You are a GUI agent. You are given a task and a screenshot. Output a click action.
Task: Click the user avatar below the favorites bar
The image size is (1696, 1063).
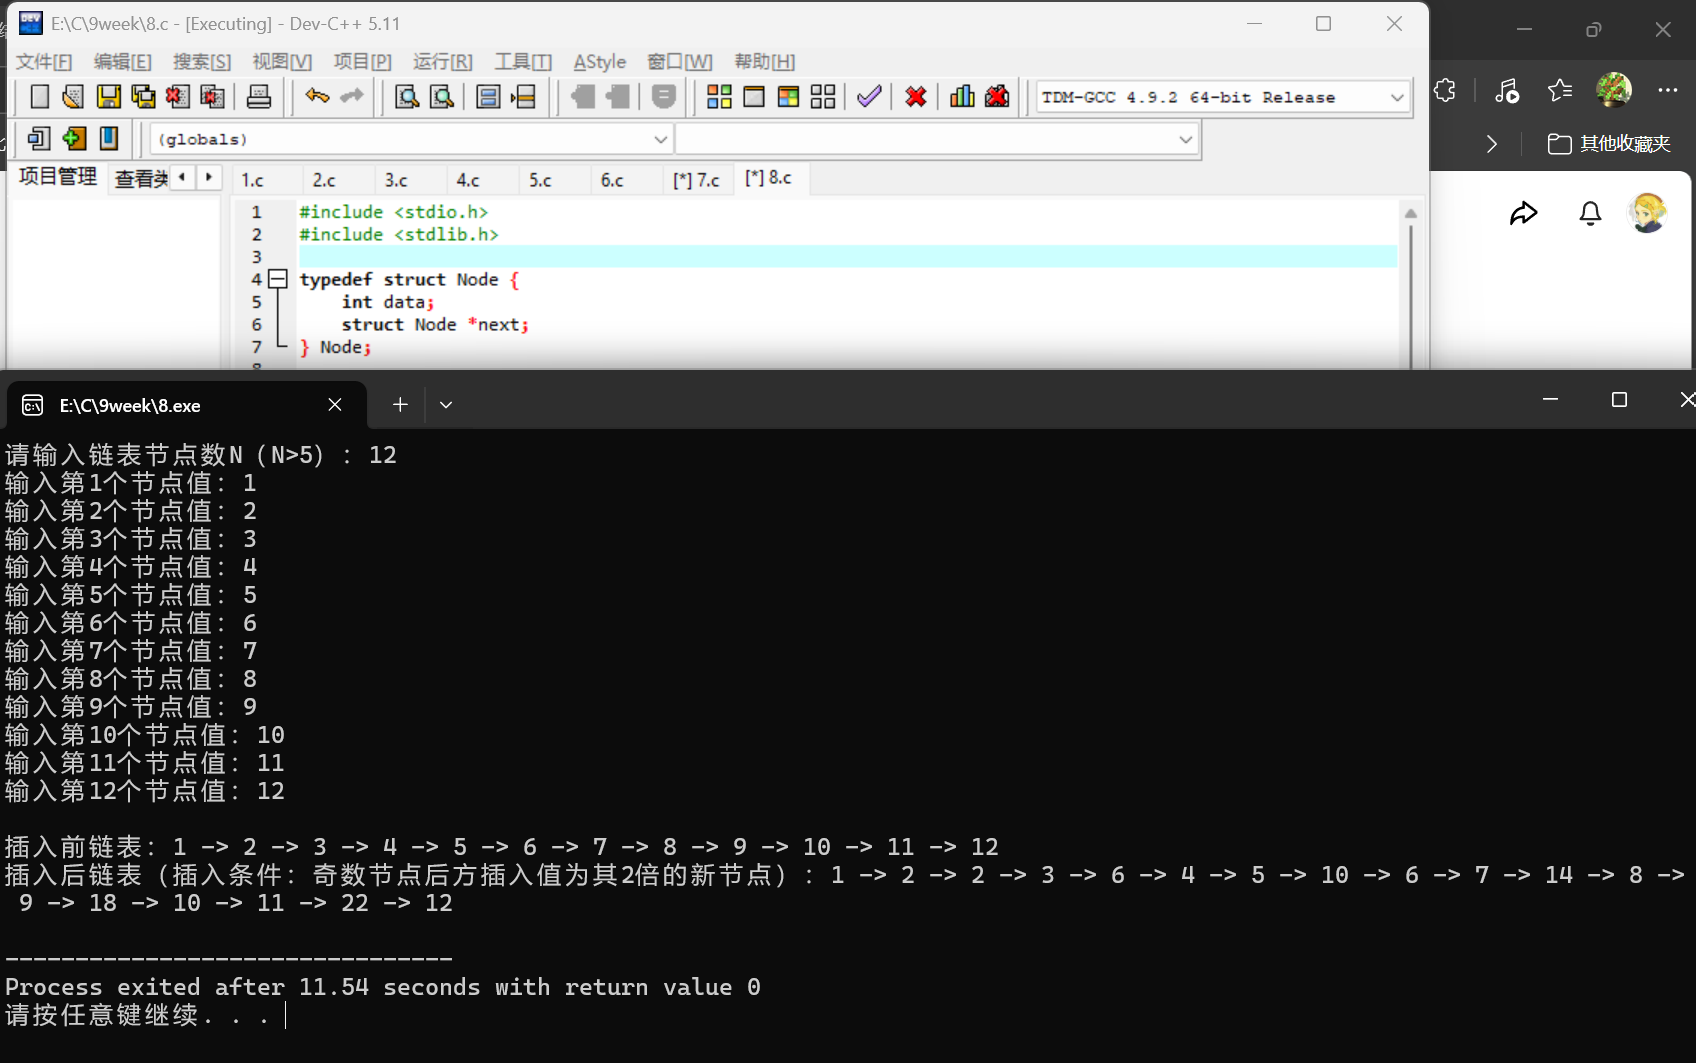pyautogui.click(x=1648, y=213)
